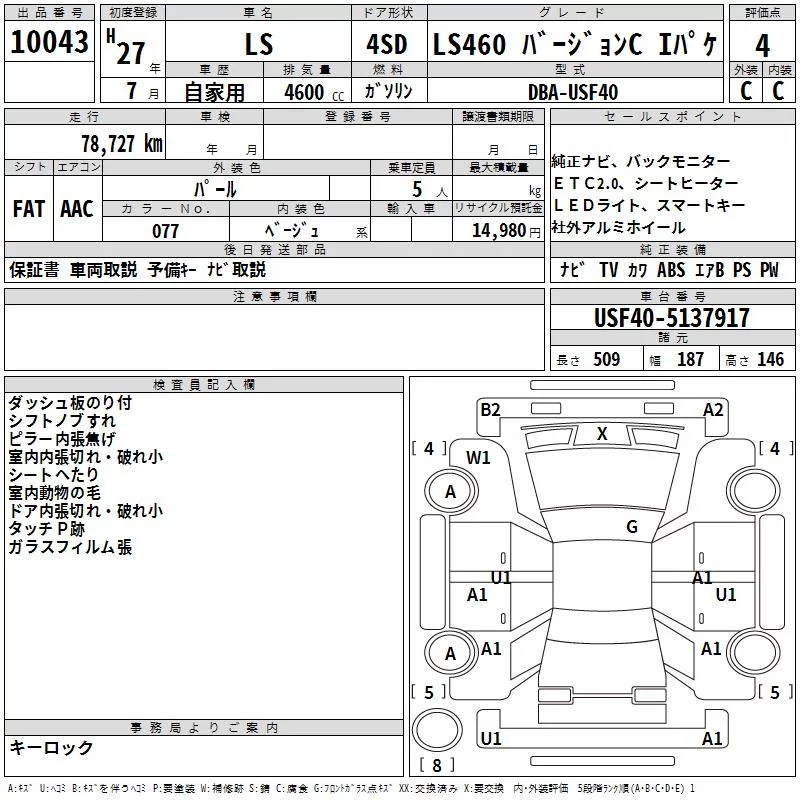Click A2 damage mark on diagram
This screenshot has width=800, height=800.
(713, 409)
